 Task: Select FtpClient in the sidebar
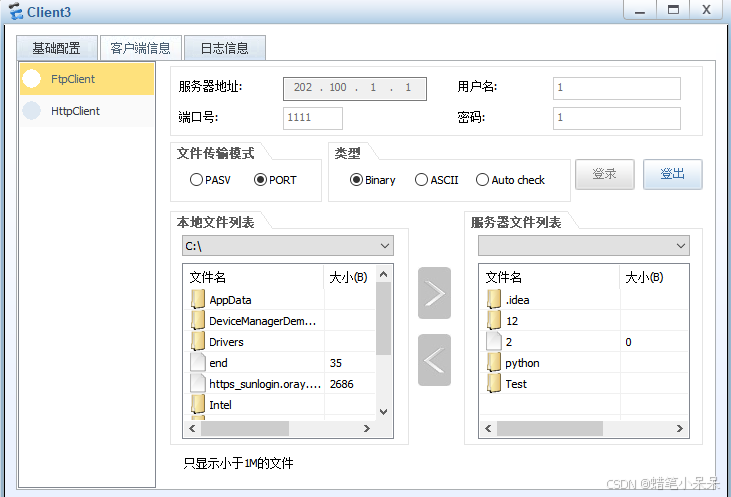coord(87,79)
